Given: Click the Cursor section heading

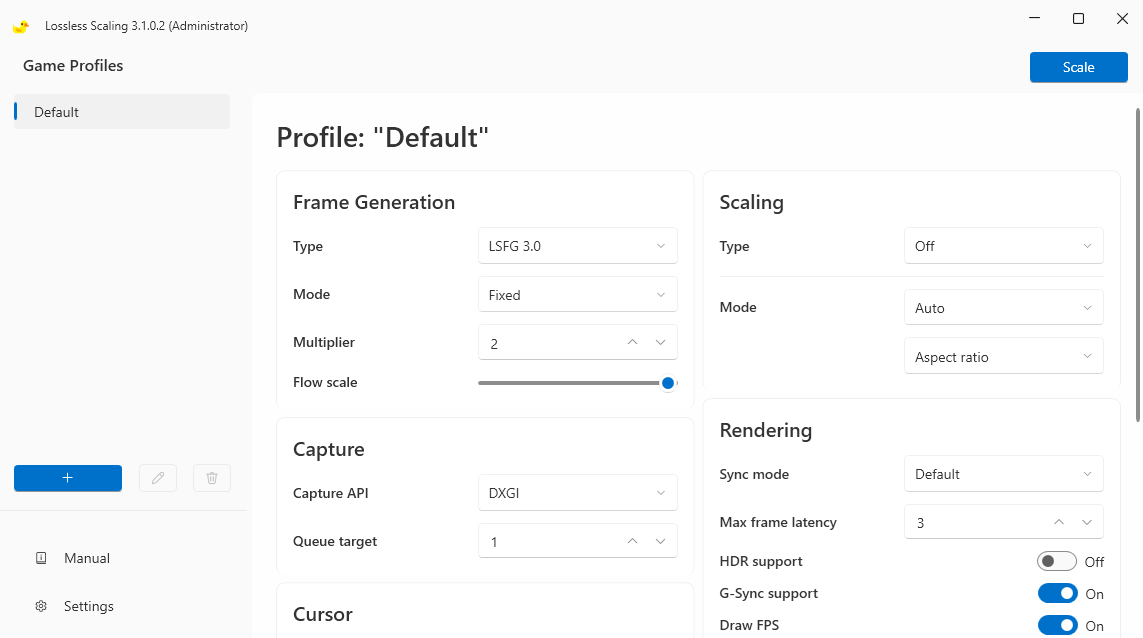Looking at the screenshot, I should [323, 614].
